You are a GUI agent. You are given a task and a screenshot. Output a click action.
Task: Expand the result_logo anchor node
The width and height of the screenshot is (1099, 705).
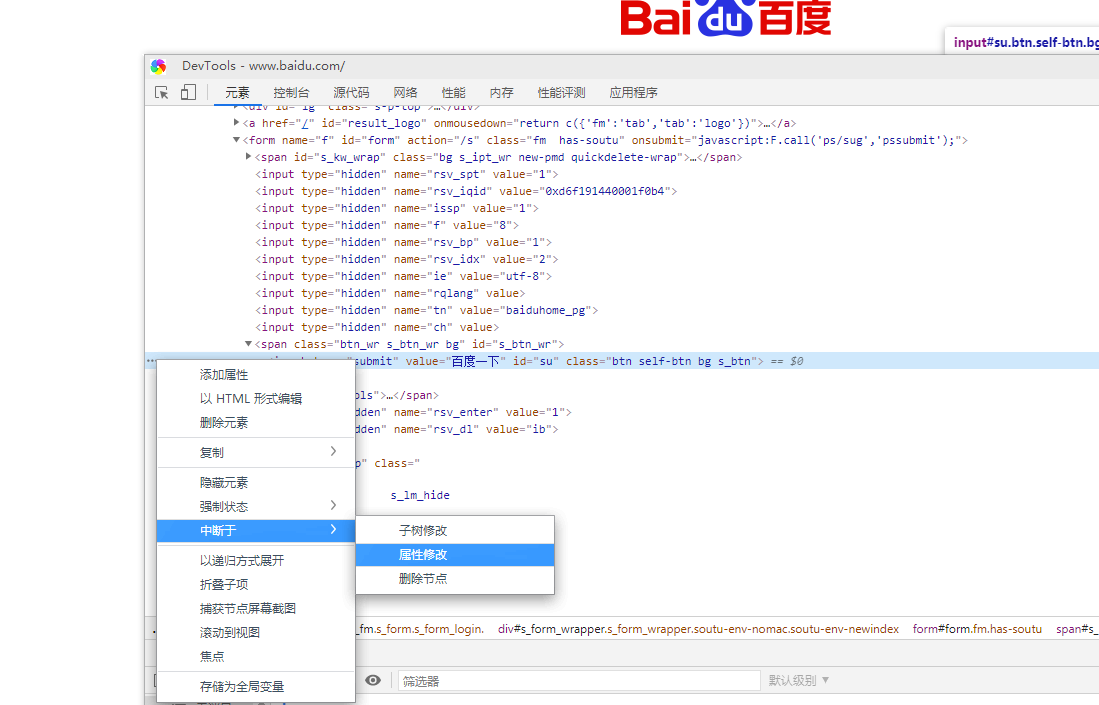[x=236, y=123]
